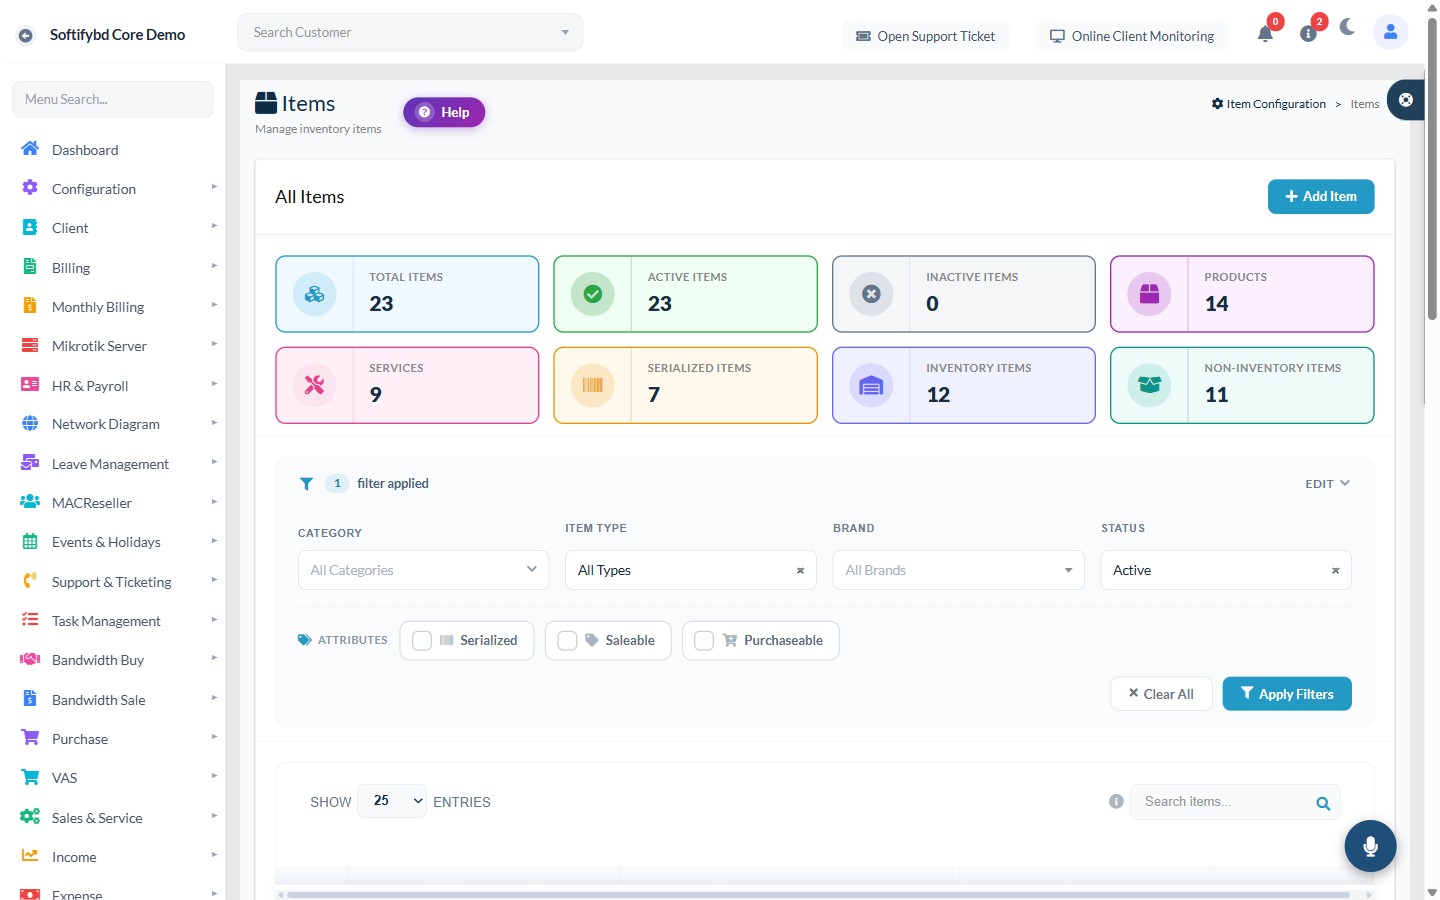This screenshot has width=1440, height=900.
Task: Check the Serialized attribute checkbox
Action: [x=422, y=640]
